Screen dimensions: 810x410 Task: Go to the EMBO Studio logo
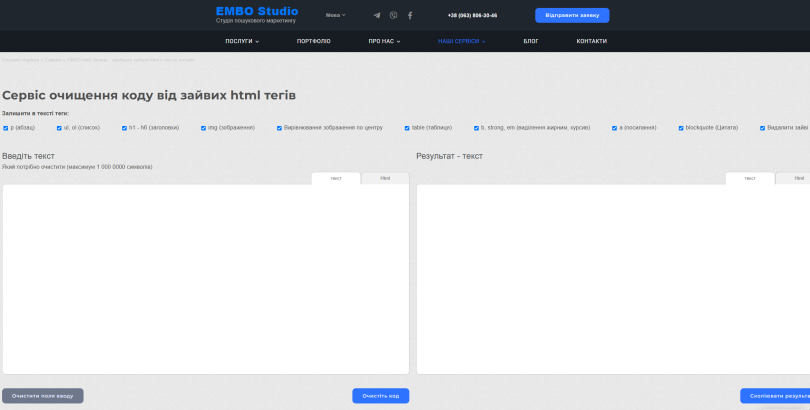point(257,11)
